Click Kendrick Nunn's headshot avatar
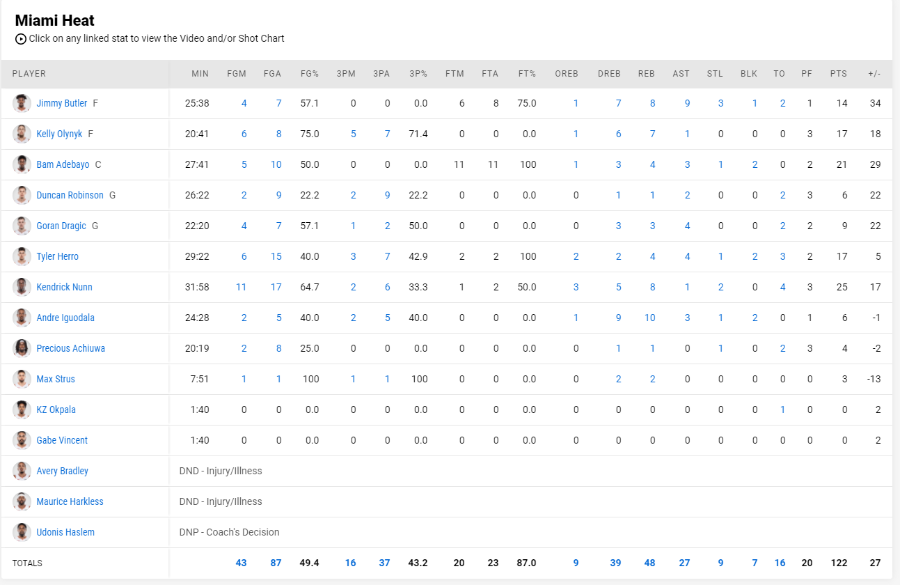This screenshot has width=900, height=585. pyautogui.click(x=22, y=287)
